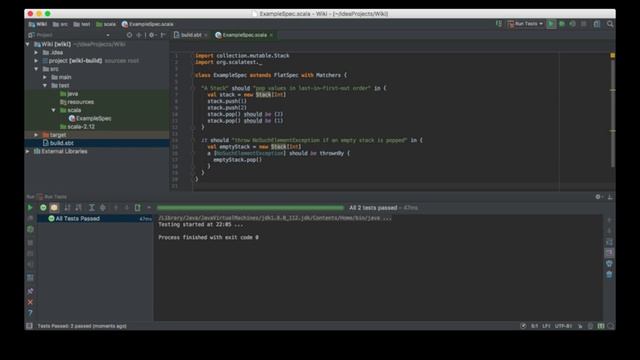The image size is (640, 360).
Task: Open Run panel settings gear icon
Action: click(x=598, y=197)
